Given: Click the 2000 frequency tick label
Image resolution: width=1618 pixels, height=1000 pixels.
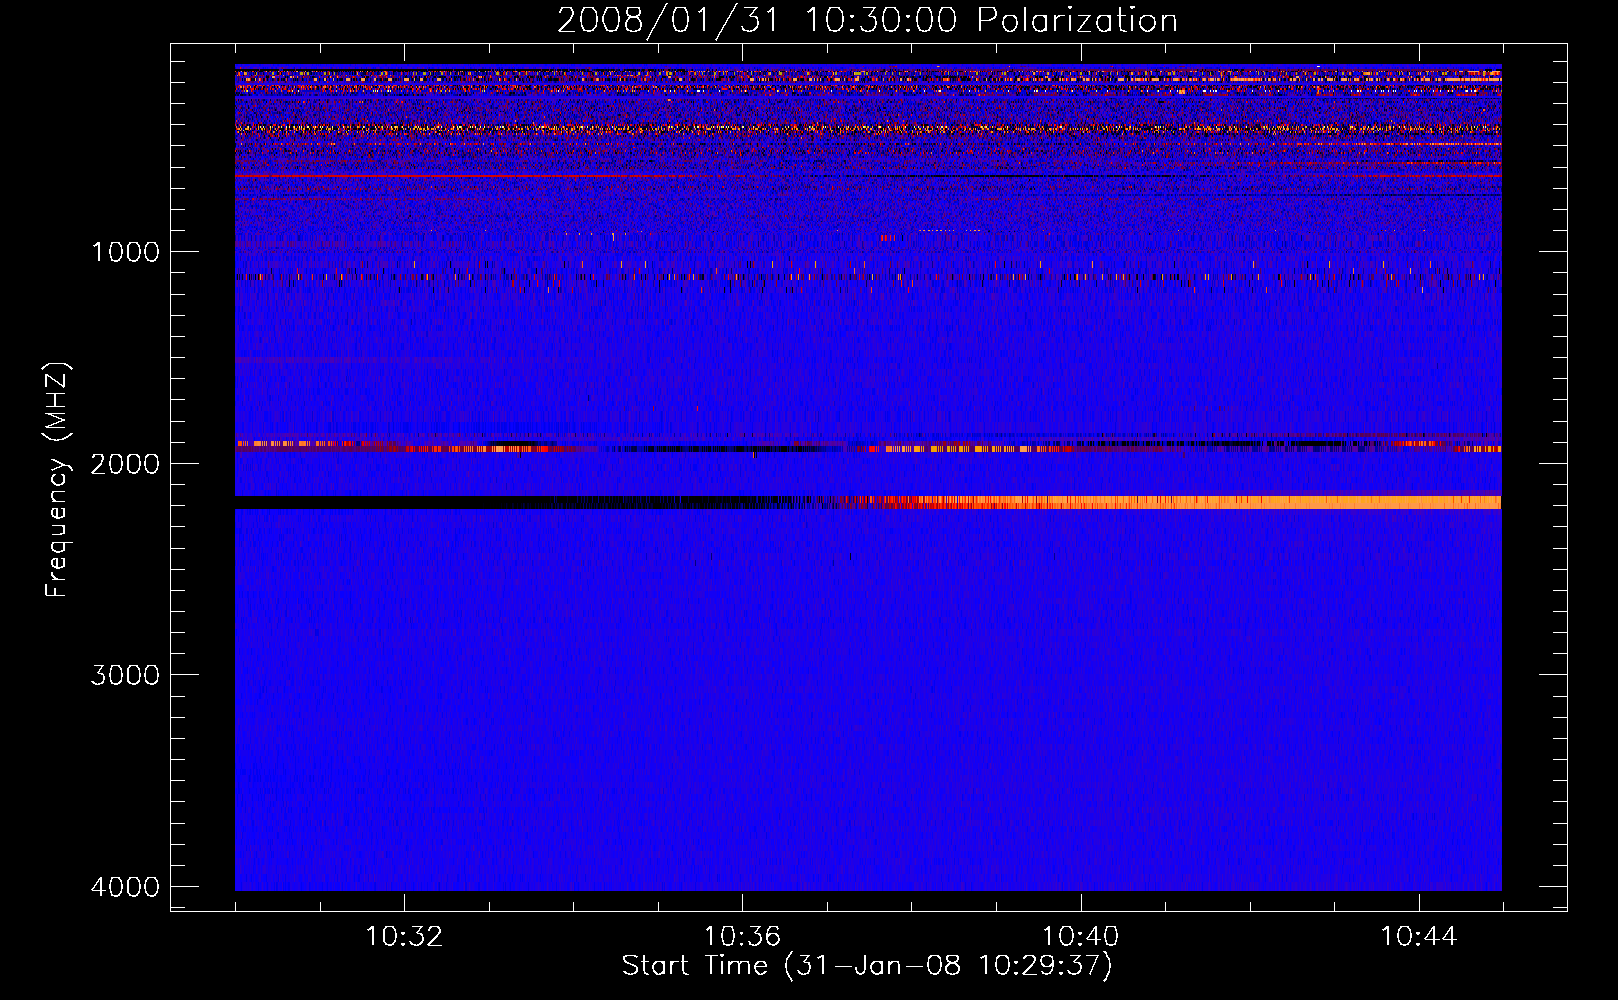Looking at the screenshot, I should pos(125,463).
